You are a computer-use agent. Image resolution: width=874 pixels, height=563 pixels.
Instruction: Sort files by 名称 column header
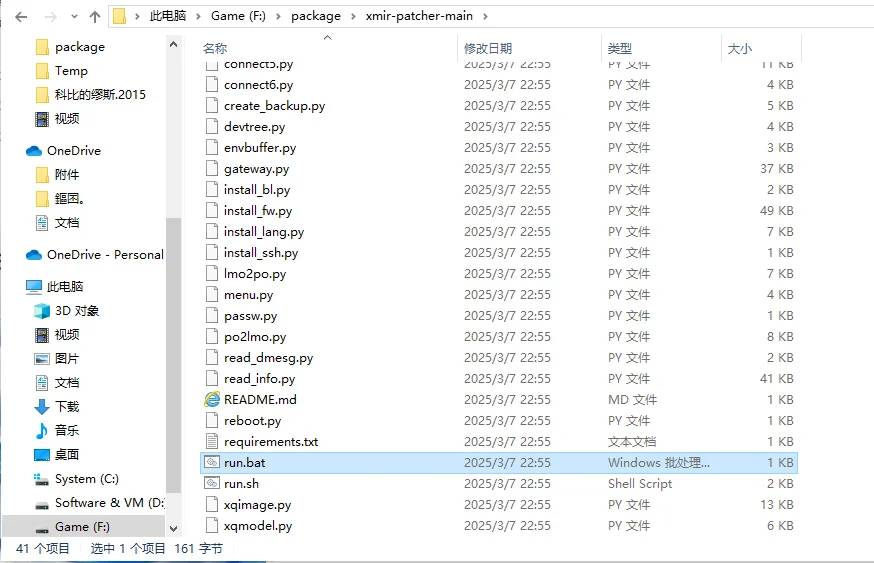click(215, 48)
